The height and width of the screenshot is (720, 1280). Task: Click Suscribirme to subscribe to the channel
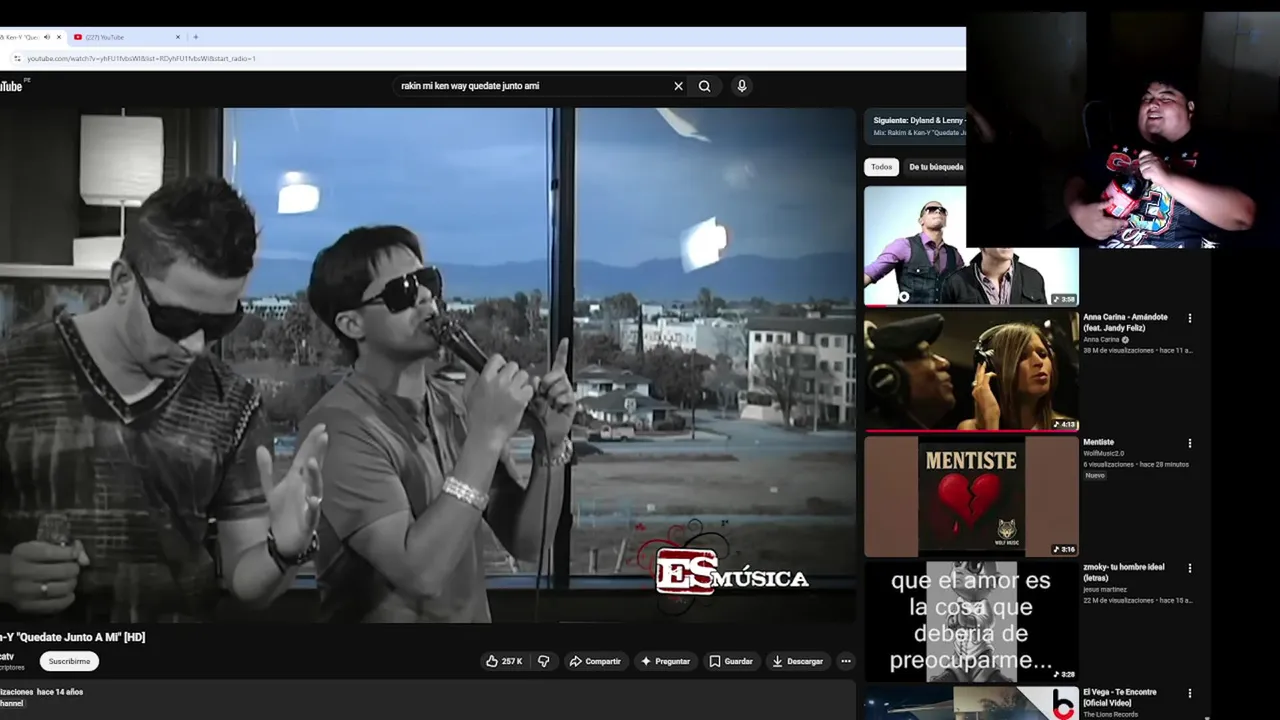(x=69, y=661)
